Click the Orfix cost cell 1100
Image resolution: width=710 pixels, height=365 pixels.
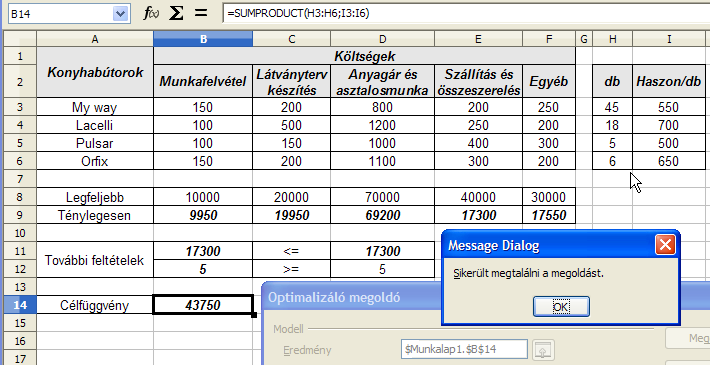click(383, 161)
